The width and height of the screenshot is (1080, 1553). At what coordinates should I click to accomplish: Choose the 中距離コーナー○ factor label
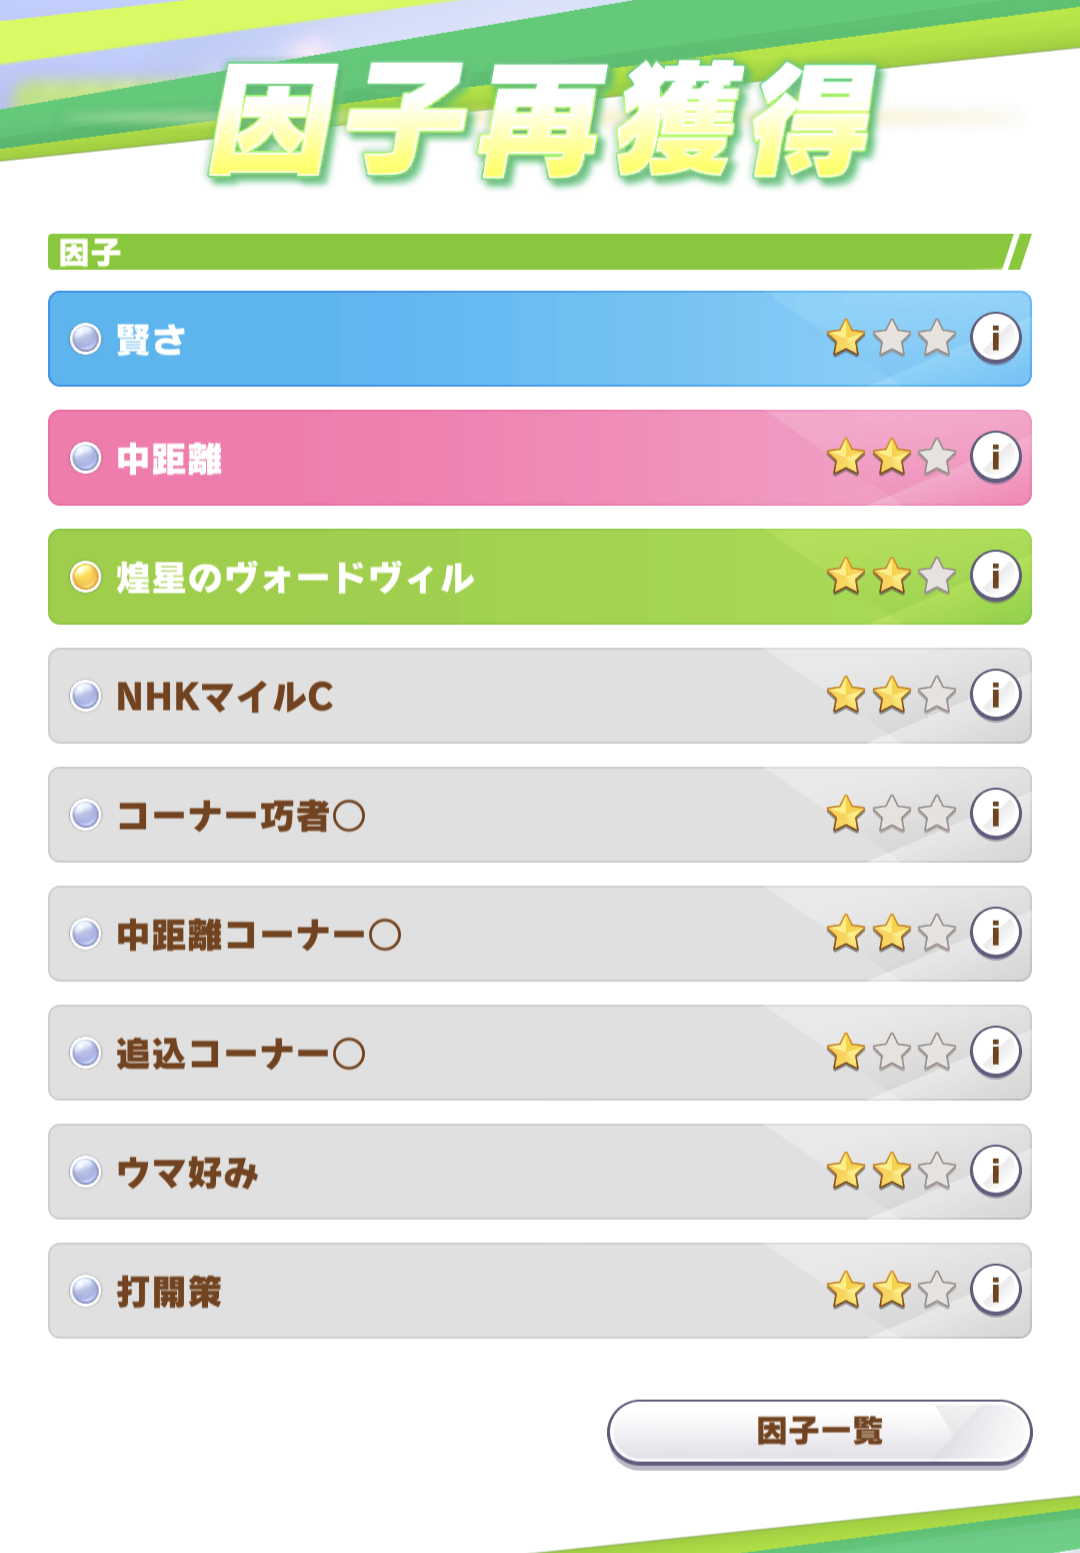(x=258, y=935)
